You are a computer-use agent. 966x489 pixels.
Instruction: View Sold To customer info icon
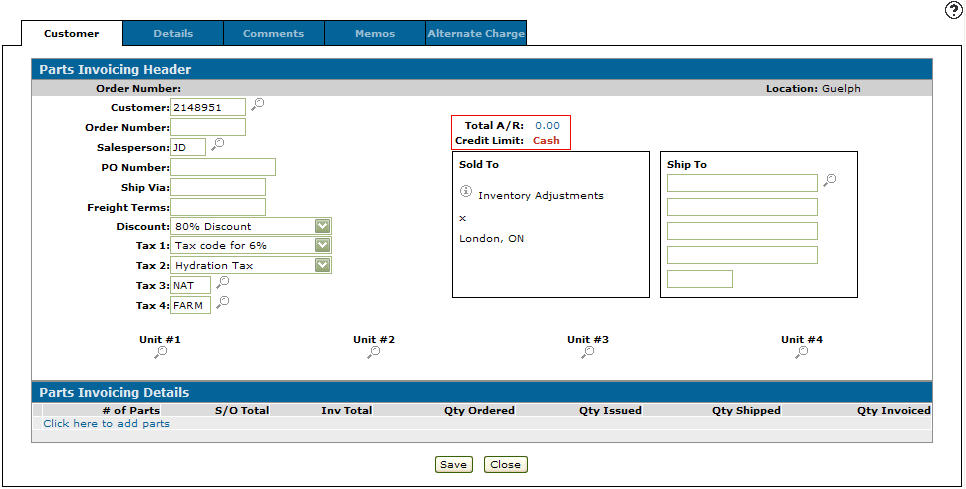pos(465,192)
